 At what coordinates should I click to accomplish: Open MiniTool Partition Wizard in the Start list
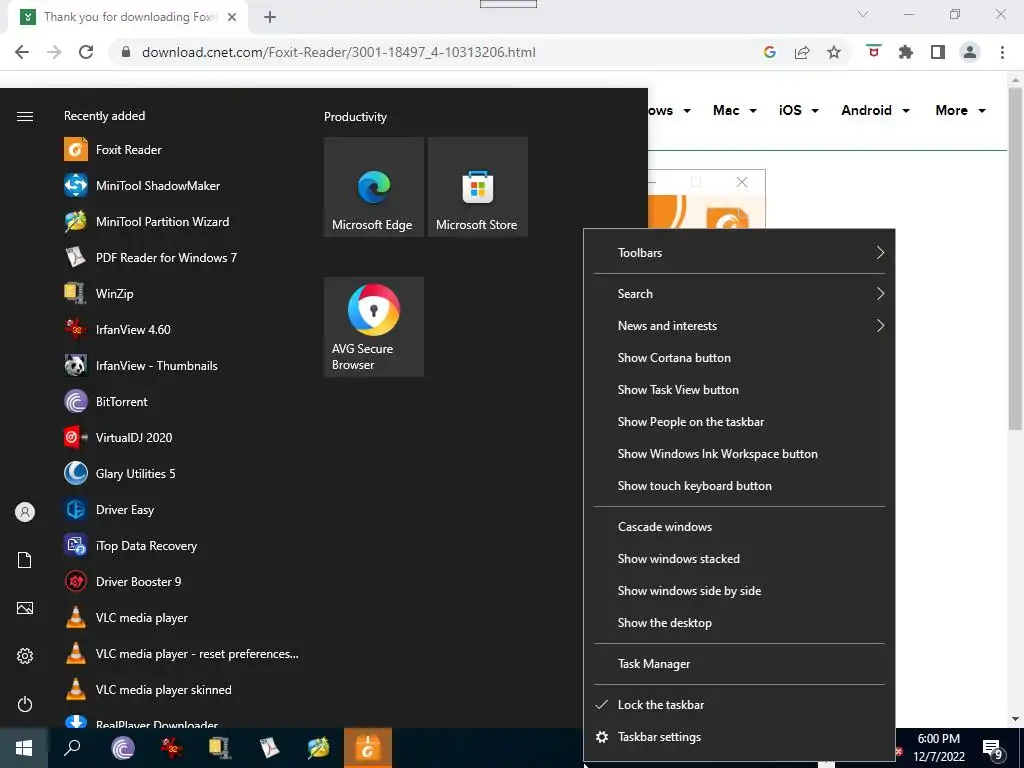click(183, 221)
